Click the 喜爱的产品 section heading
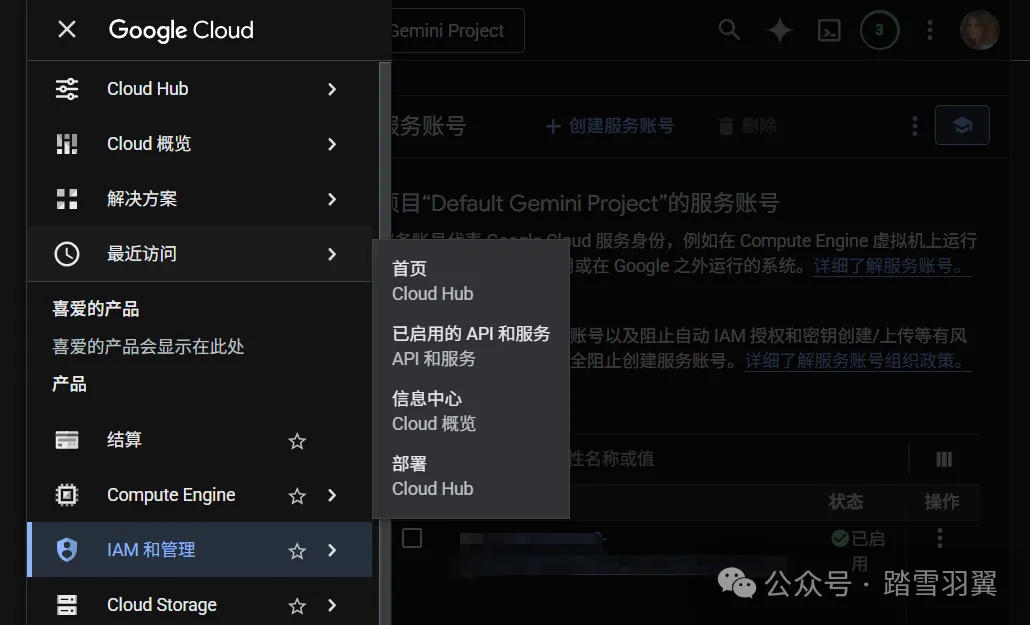 coord(96,309)
